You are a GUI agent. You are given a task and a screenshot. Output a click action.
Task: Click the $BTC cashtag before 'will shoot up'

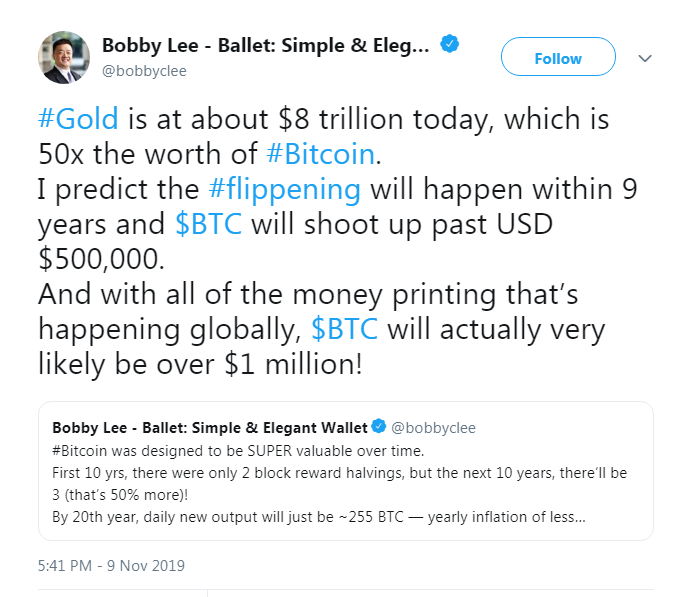click(209, 224)
